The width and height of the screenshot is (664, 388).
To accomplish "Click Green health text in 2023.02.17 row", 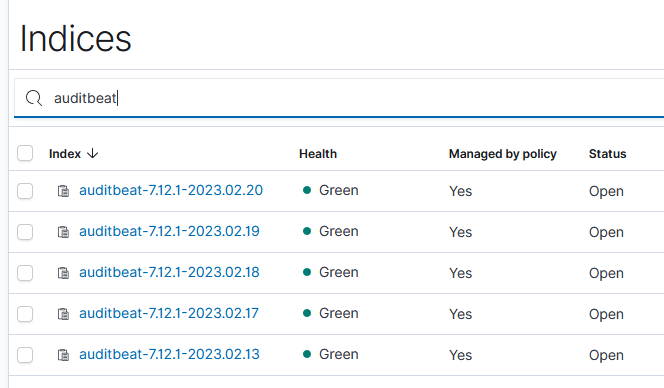I will click(339, 313).
